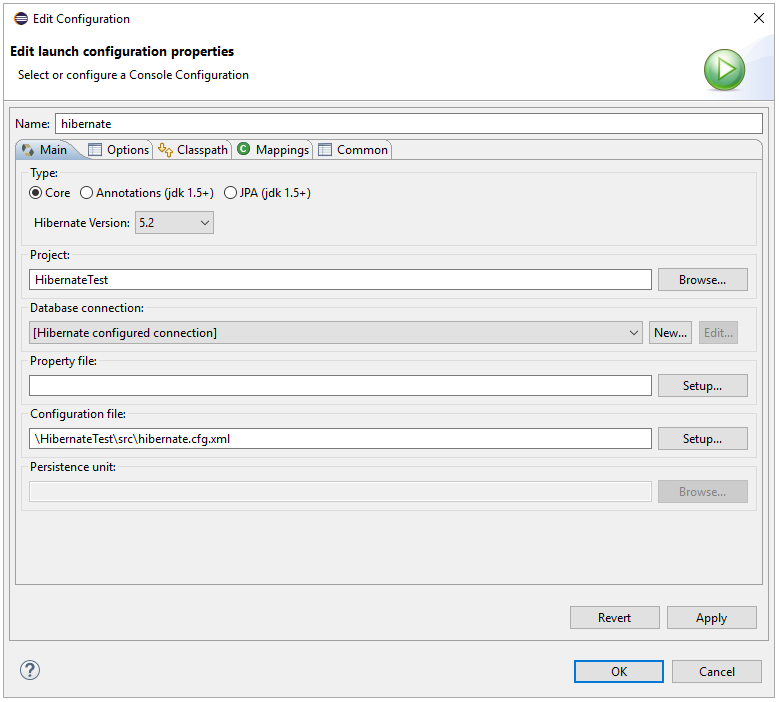Browse for a project
Viewport: 779px width, 702px height.
(x=702, y=280)
